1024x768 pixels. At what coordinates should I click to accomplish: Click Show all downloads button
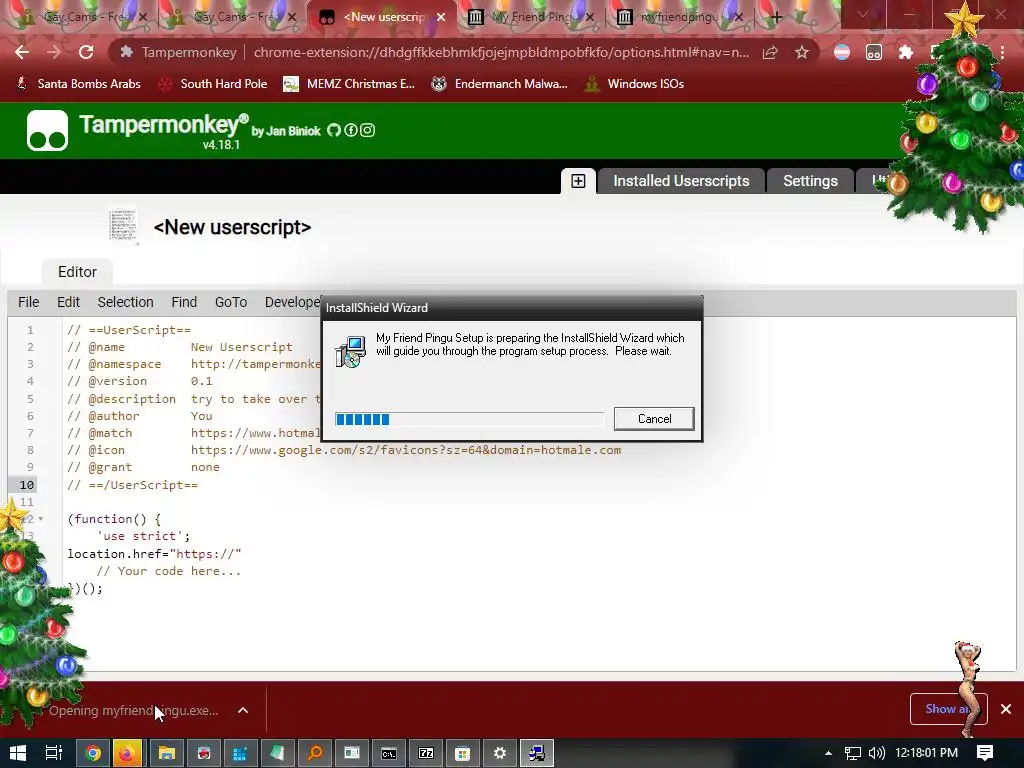tap(948, 709)
